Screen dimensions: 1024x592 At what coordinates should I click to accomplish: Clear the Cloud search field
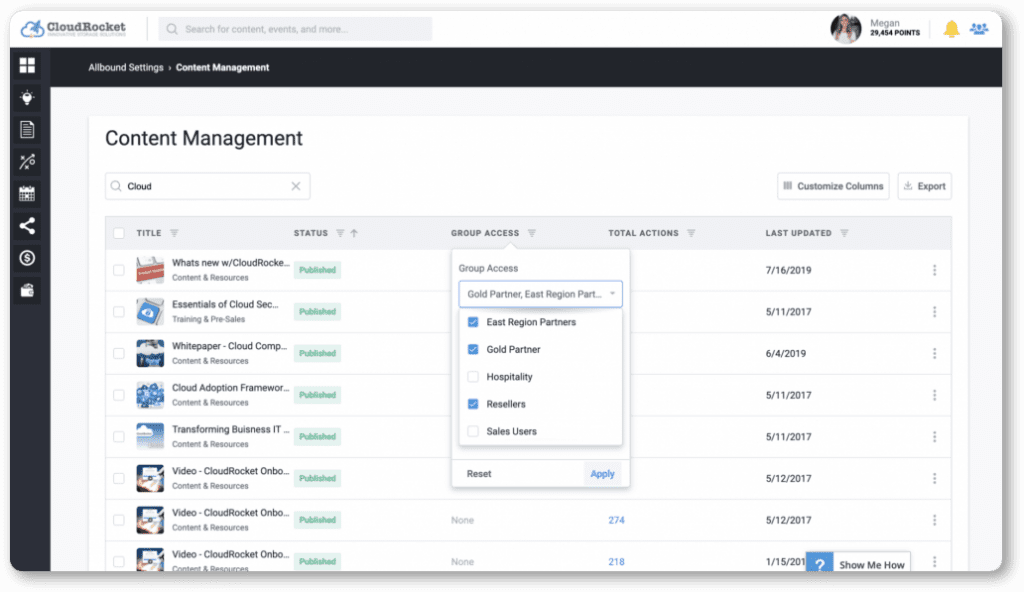[296, 186]
